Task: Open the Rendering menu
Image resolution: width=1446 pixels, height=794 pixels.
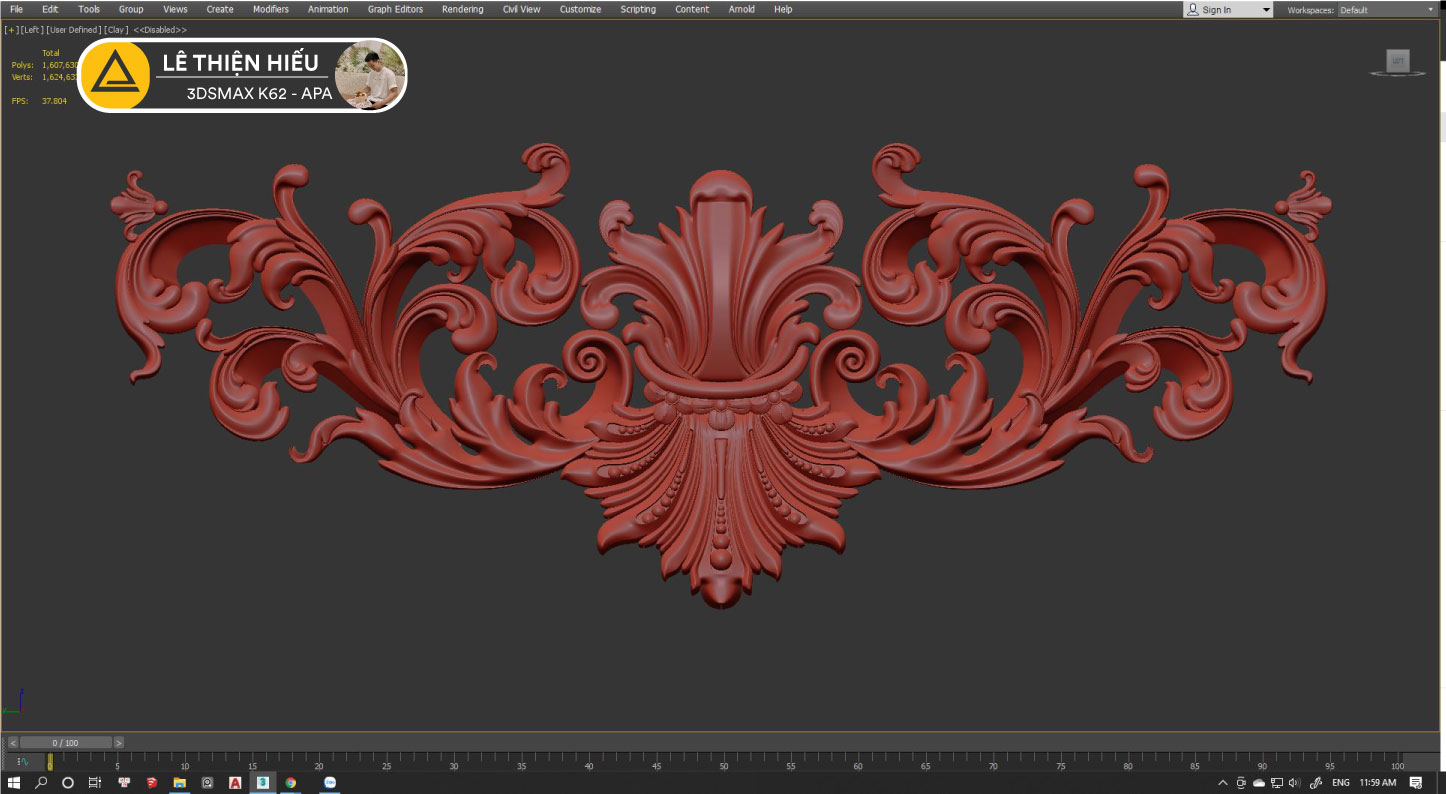Action: click(462, 9)
